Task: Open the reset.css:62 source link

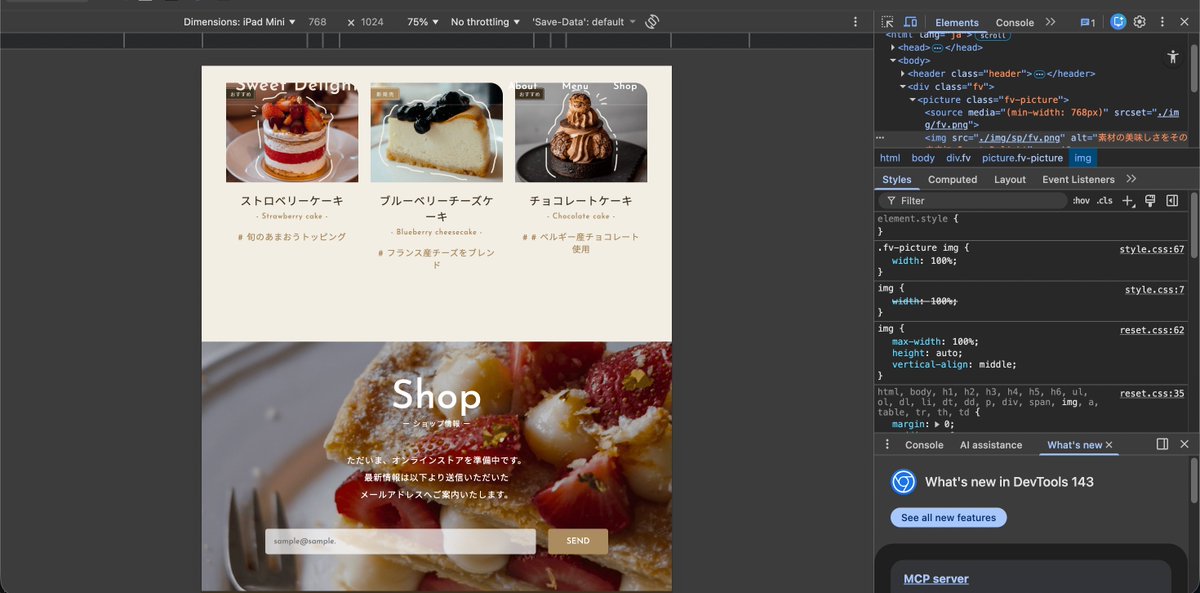Action: pyautogui.click(x=1152, y=330)
